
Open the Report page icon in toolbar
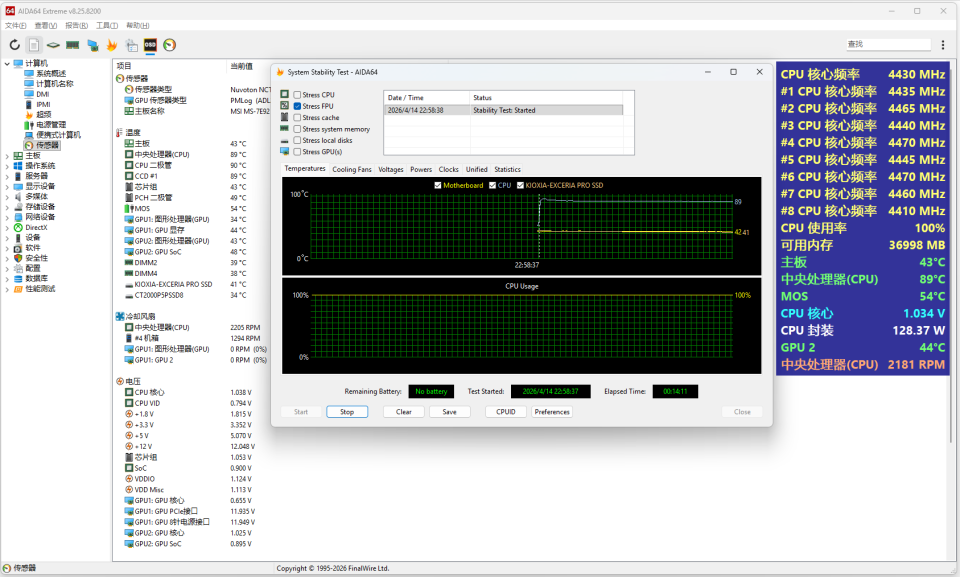(34, 45)
